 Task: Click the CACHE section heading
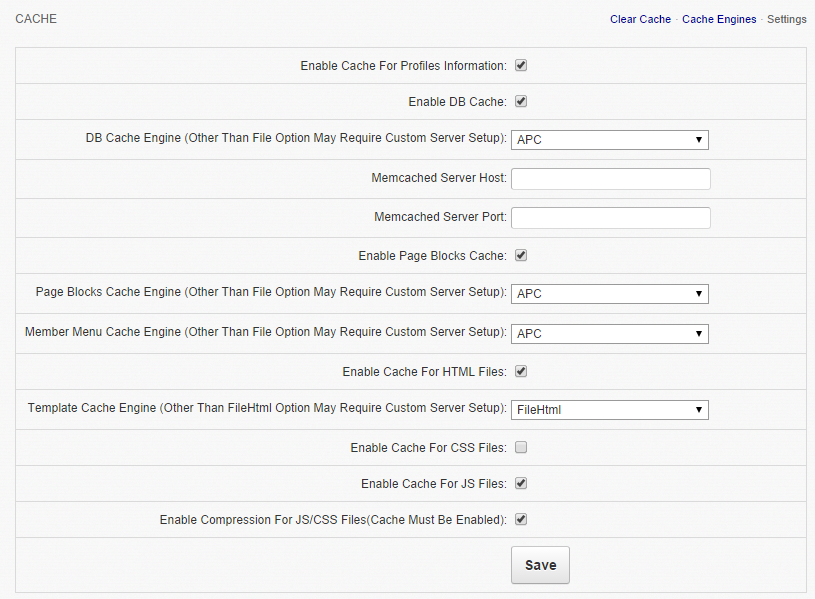pos(36,19)
